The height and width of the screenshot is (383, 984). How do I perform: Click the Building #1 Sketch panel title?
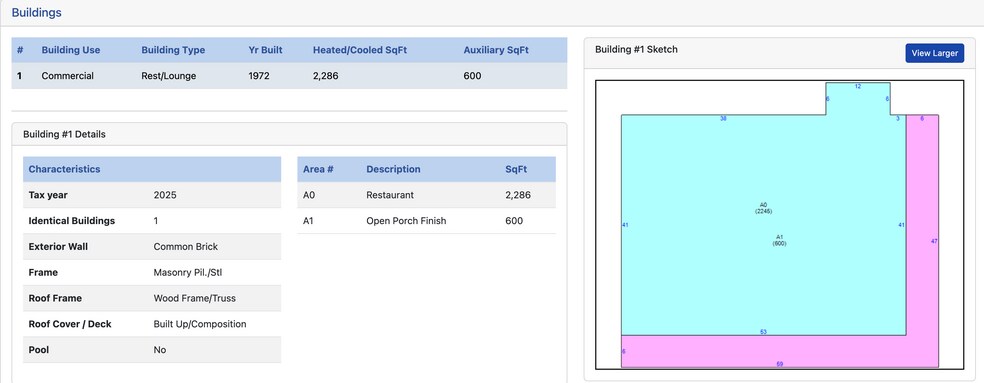tap(636, 50)
